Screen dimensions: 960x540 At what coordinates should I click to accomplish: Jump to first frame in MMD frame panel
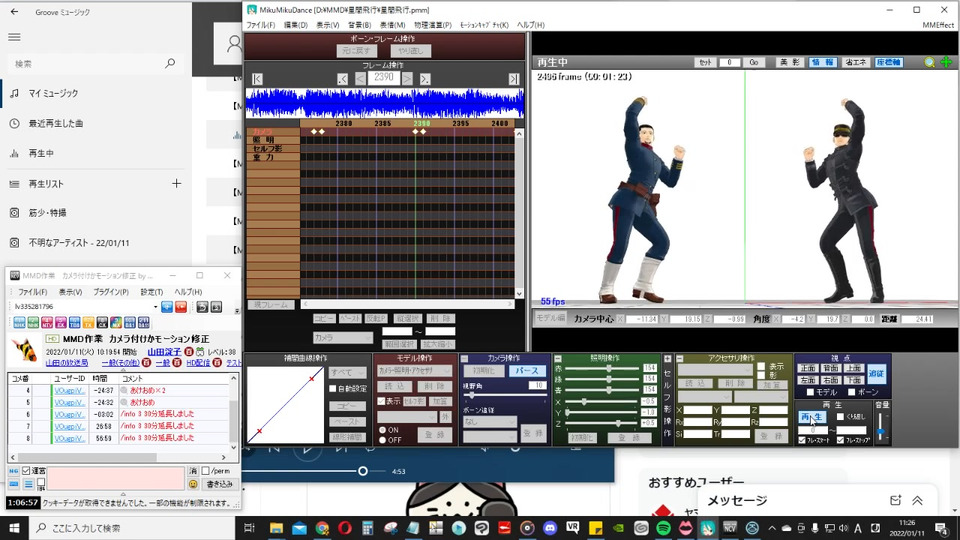(x=257, y=79)
